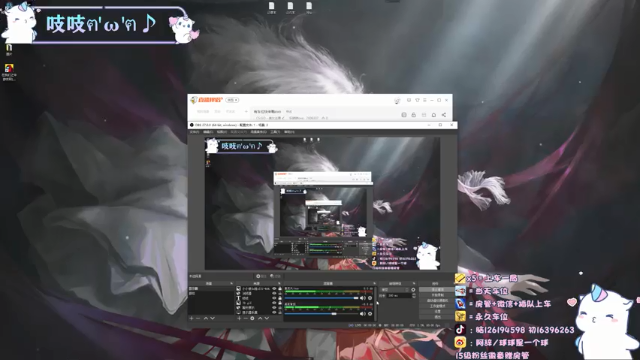This screenshot has height=360, width=640.
Task: Open source properties gear in Sources toolbar
Action: pyautogui.click(x=252, y=318)
